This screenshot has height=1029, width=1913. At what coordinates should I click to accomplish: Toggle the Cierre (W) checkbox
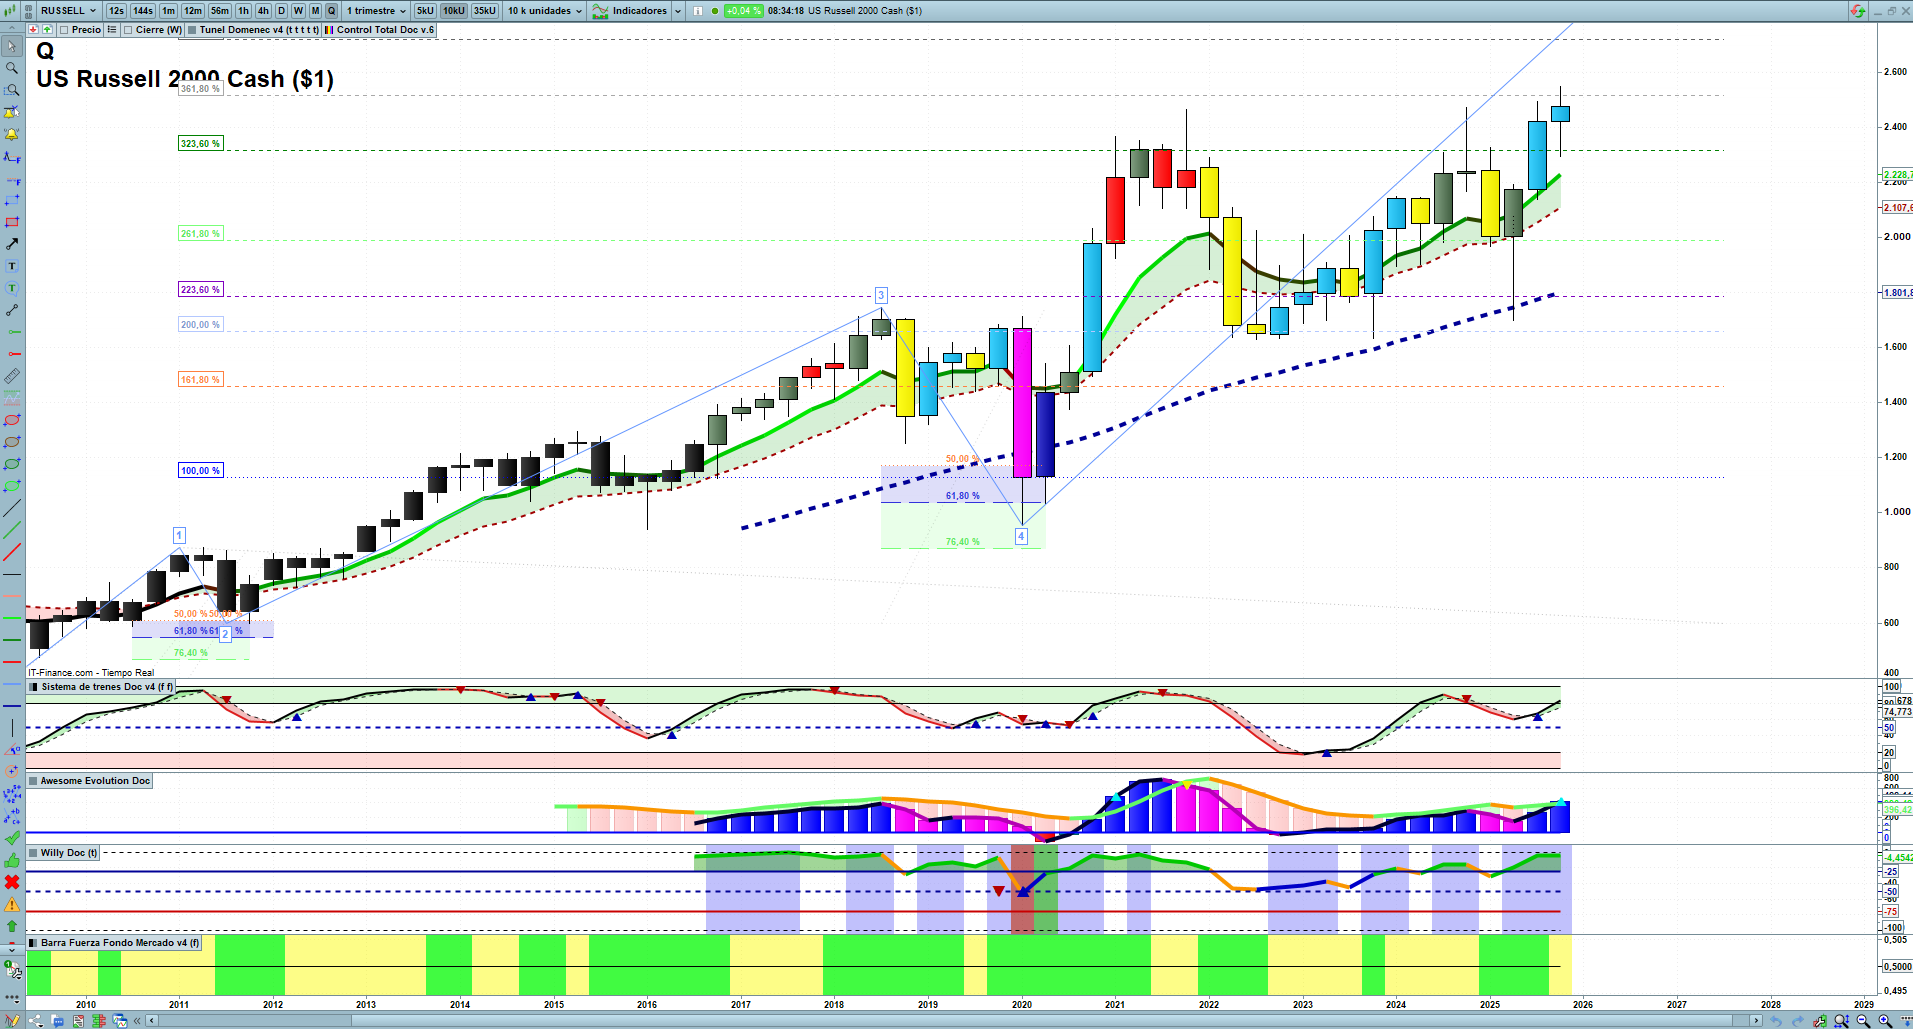point(128,30)
